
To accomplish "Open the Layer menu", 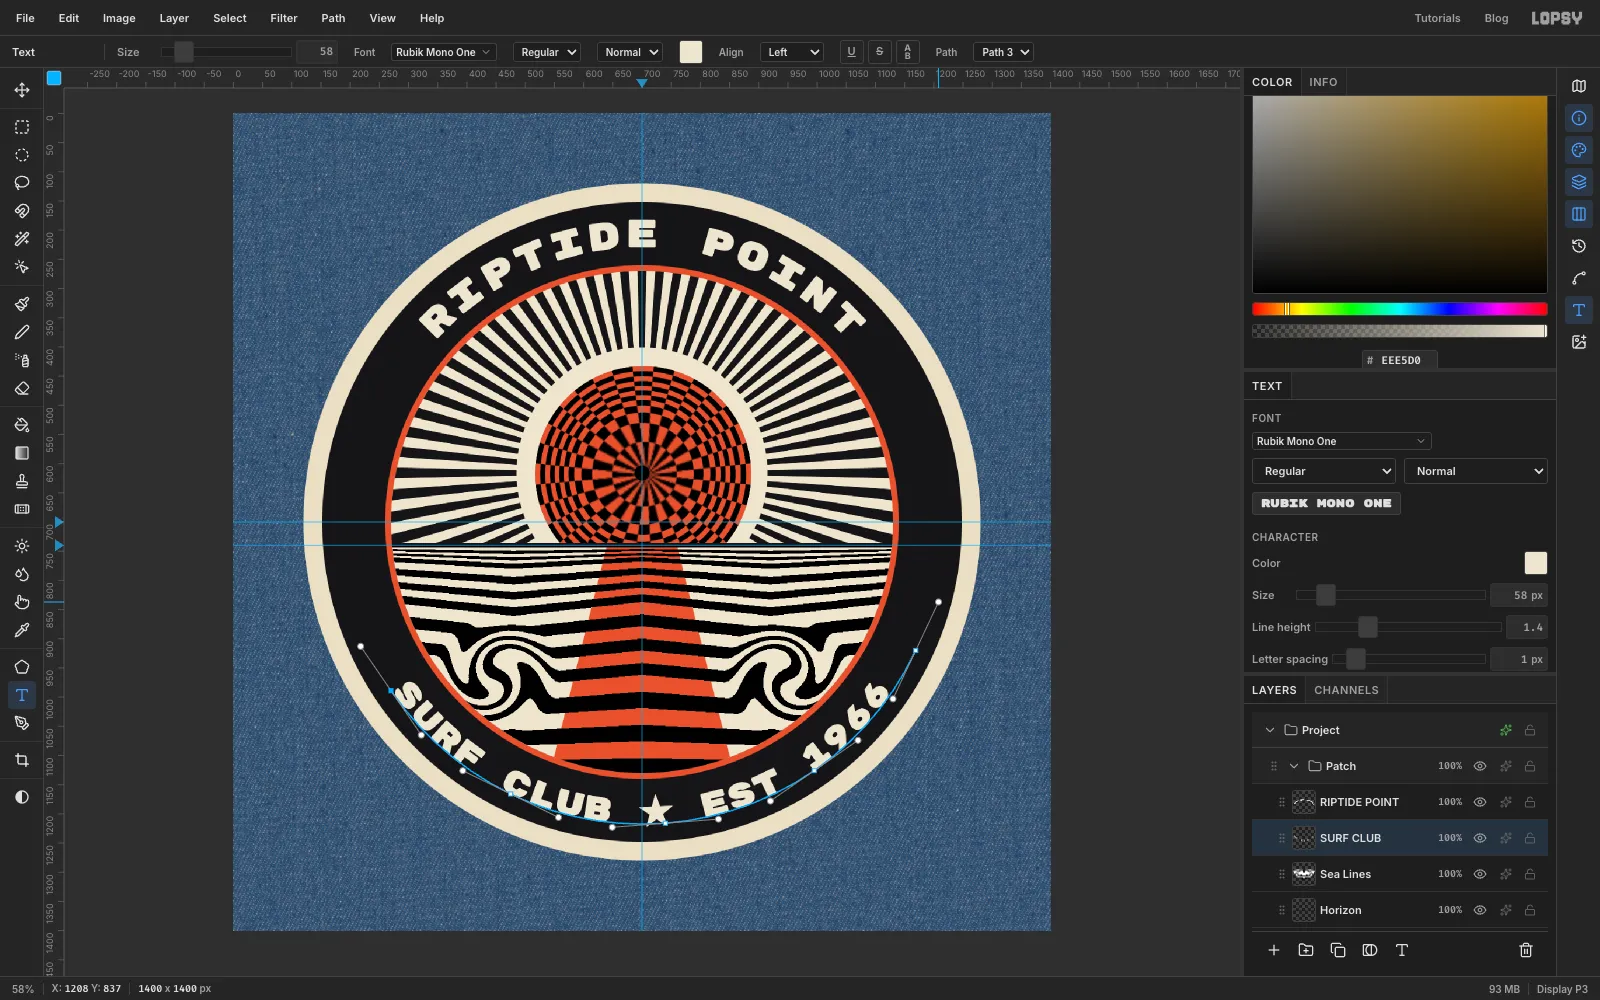I will tap(174, 18).
